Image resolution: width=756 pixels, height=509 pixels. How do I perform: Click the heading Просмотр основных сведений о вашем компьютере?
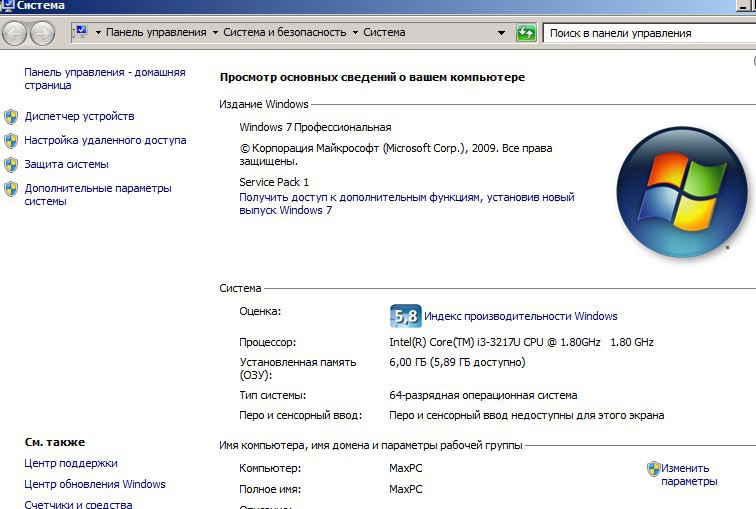(x=372, y=77)
